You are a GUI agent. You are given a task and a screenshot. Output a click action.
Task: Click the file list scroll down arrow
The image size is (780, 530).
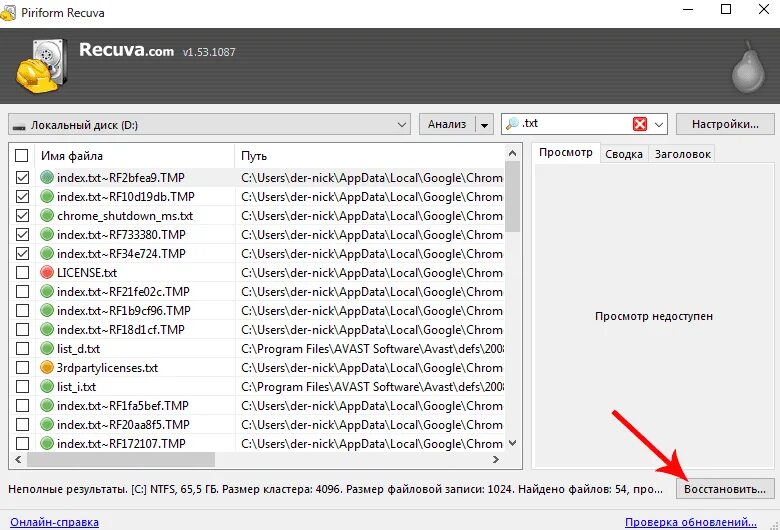coord(513,443)
